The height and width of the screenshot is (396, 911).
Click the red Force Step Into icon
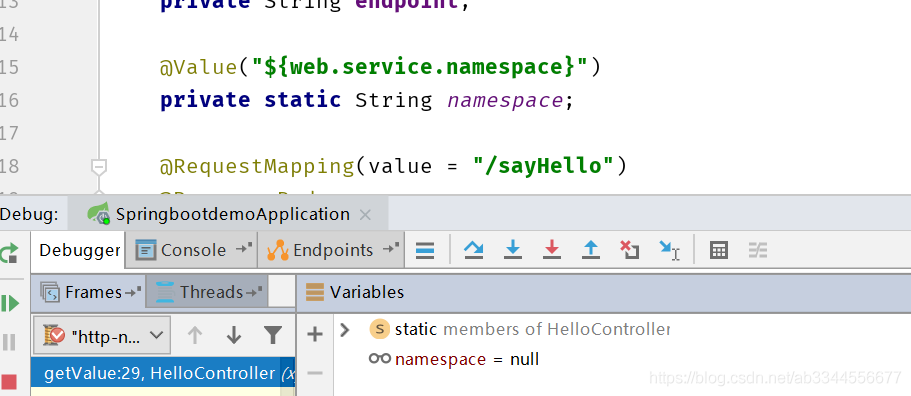coord(552,250)
